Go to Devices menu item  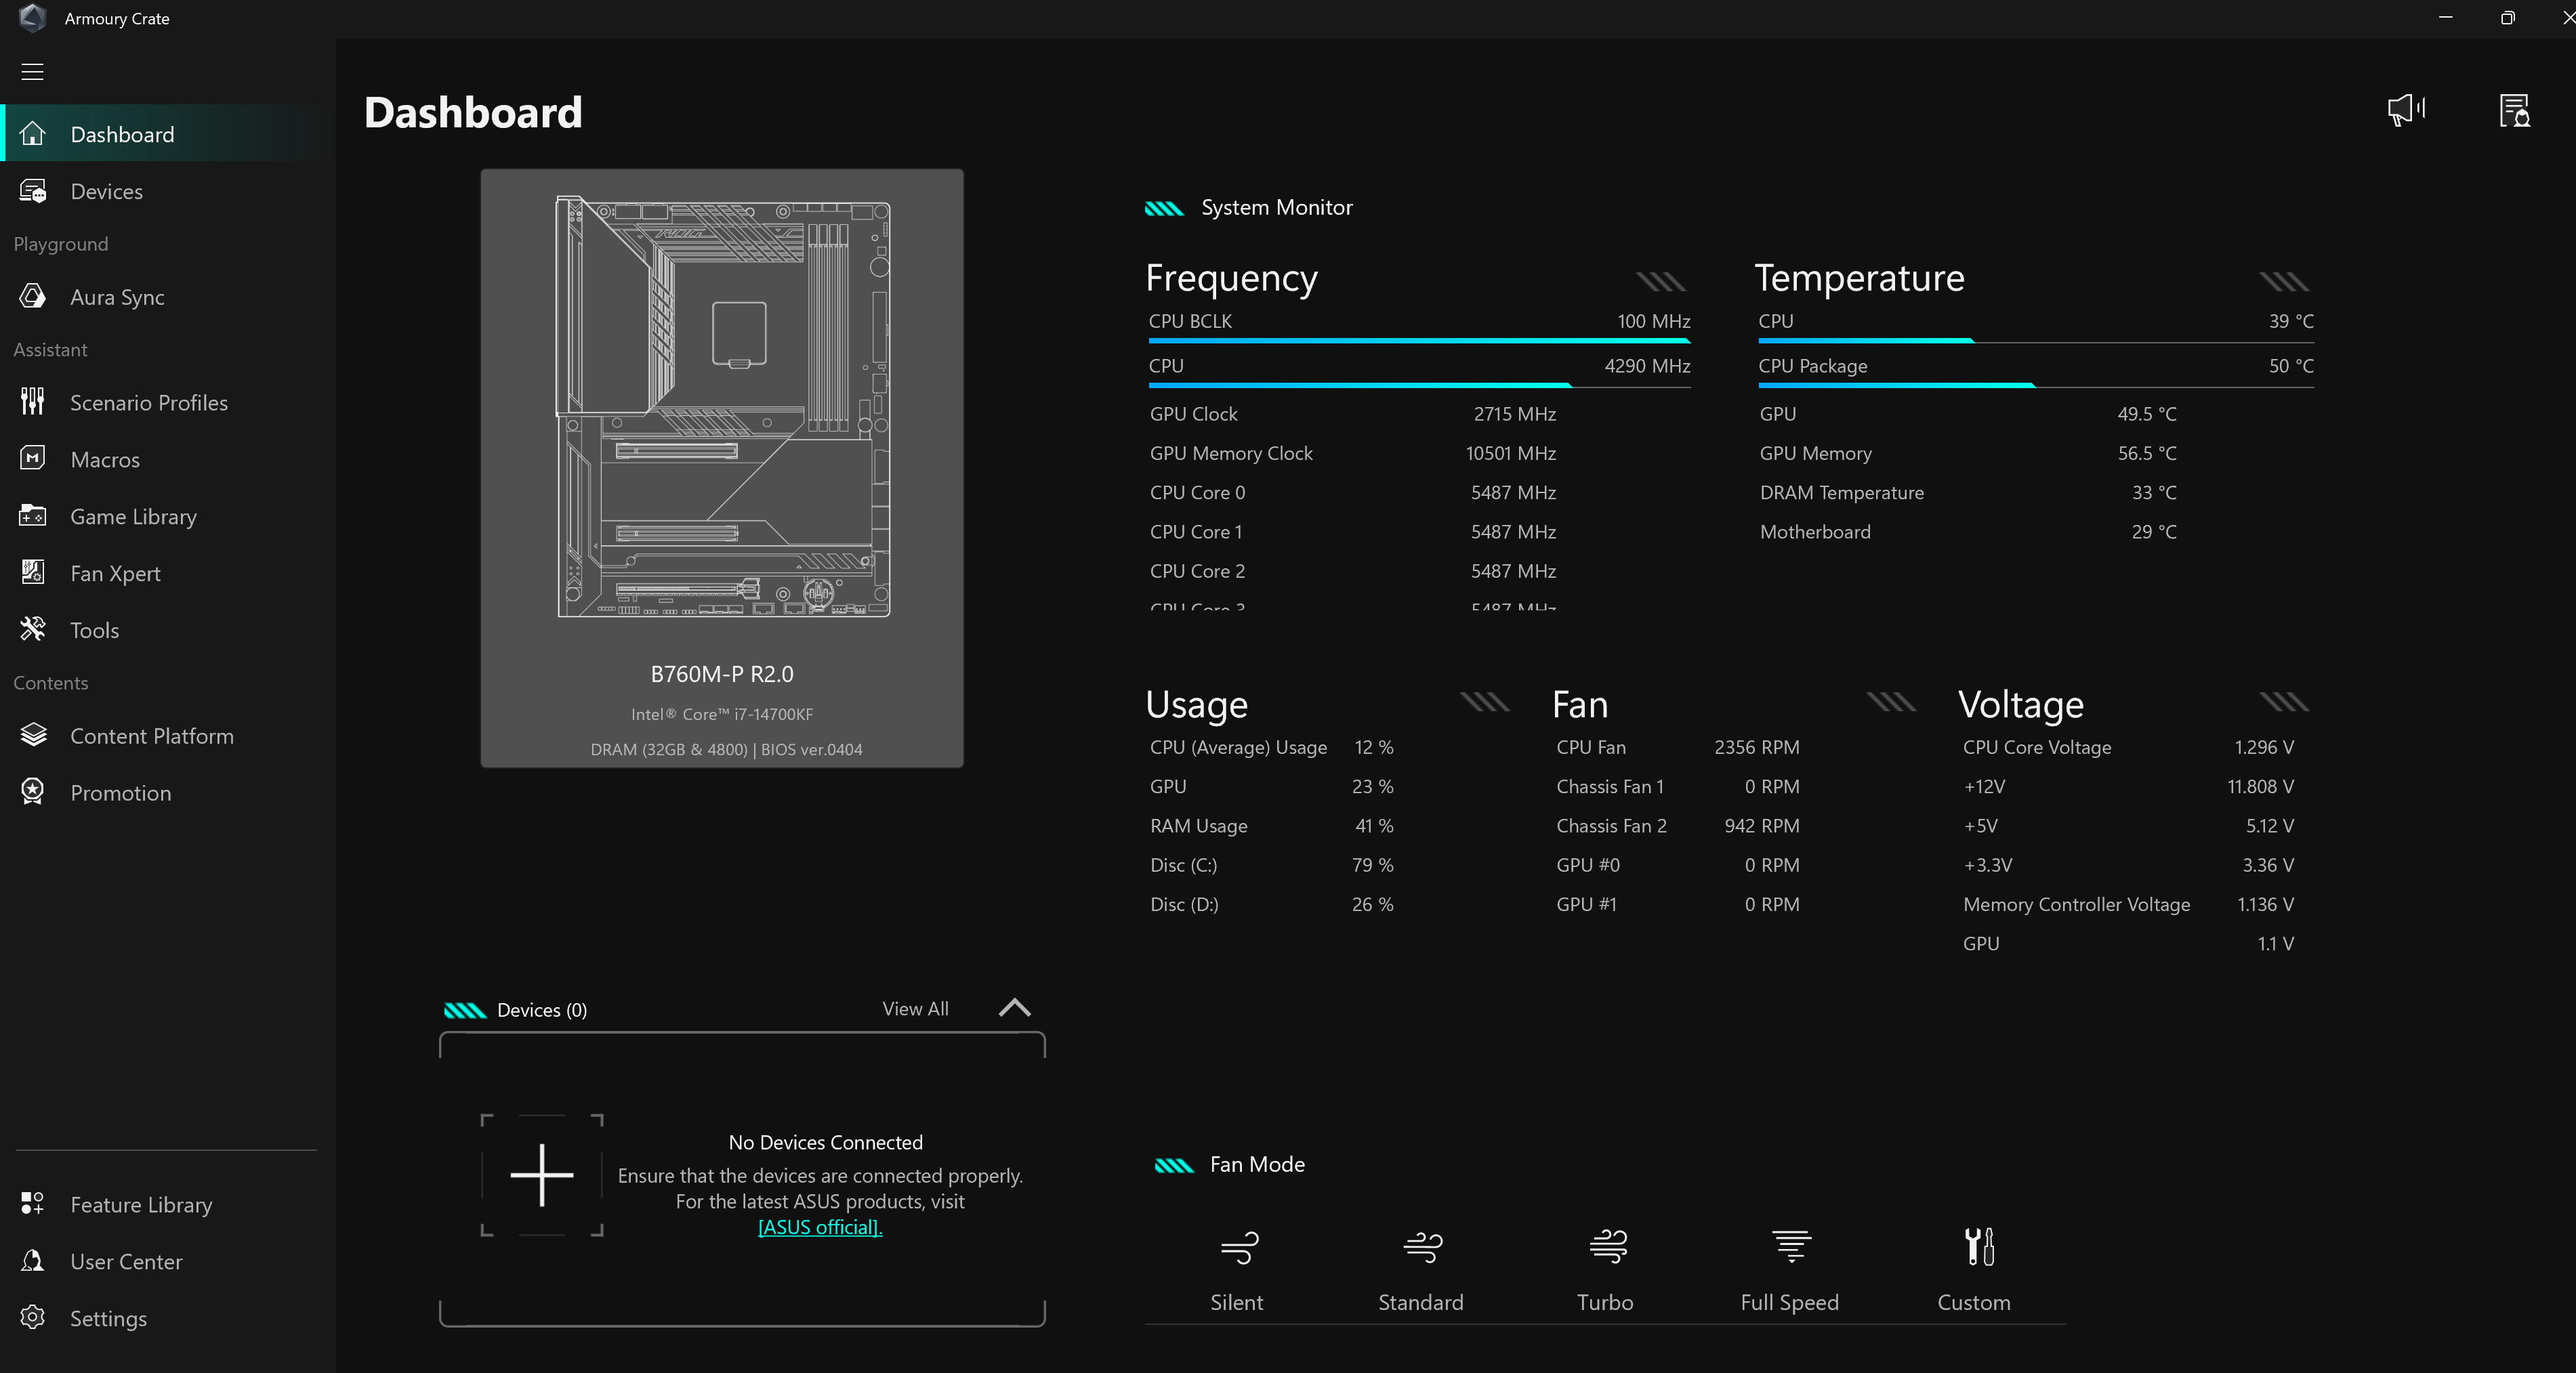click(106, 192)
